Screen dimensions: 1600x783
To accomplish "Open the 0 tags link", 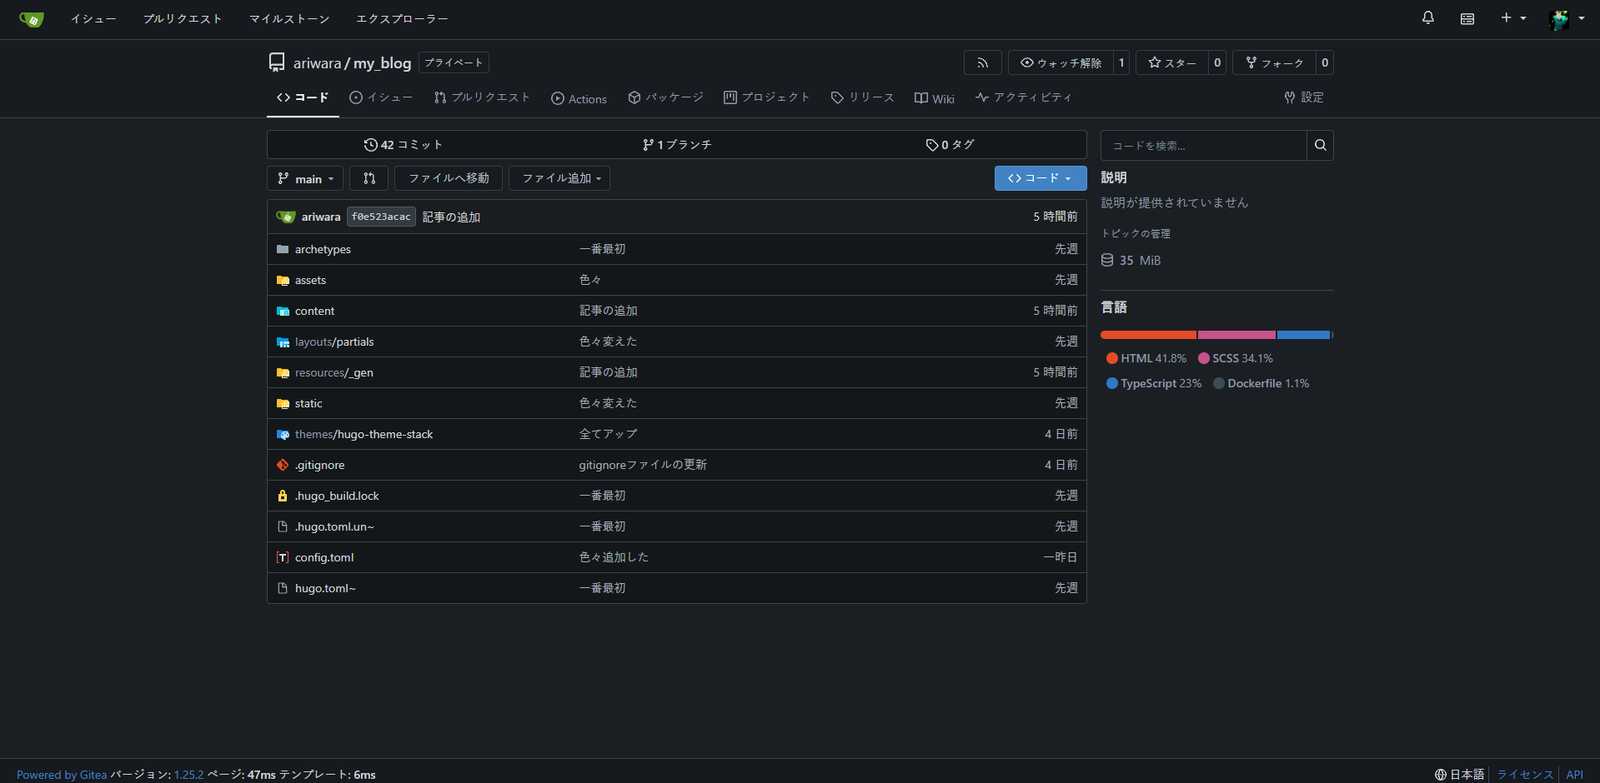I will (950, 145).
